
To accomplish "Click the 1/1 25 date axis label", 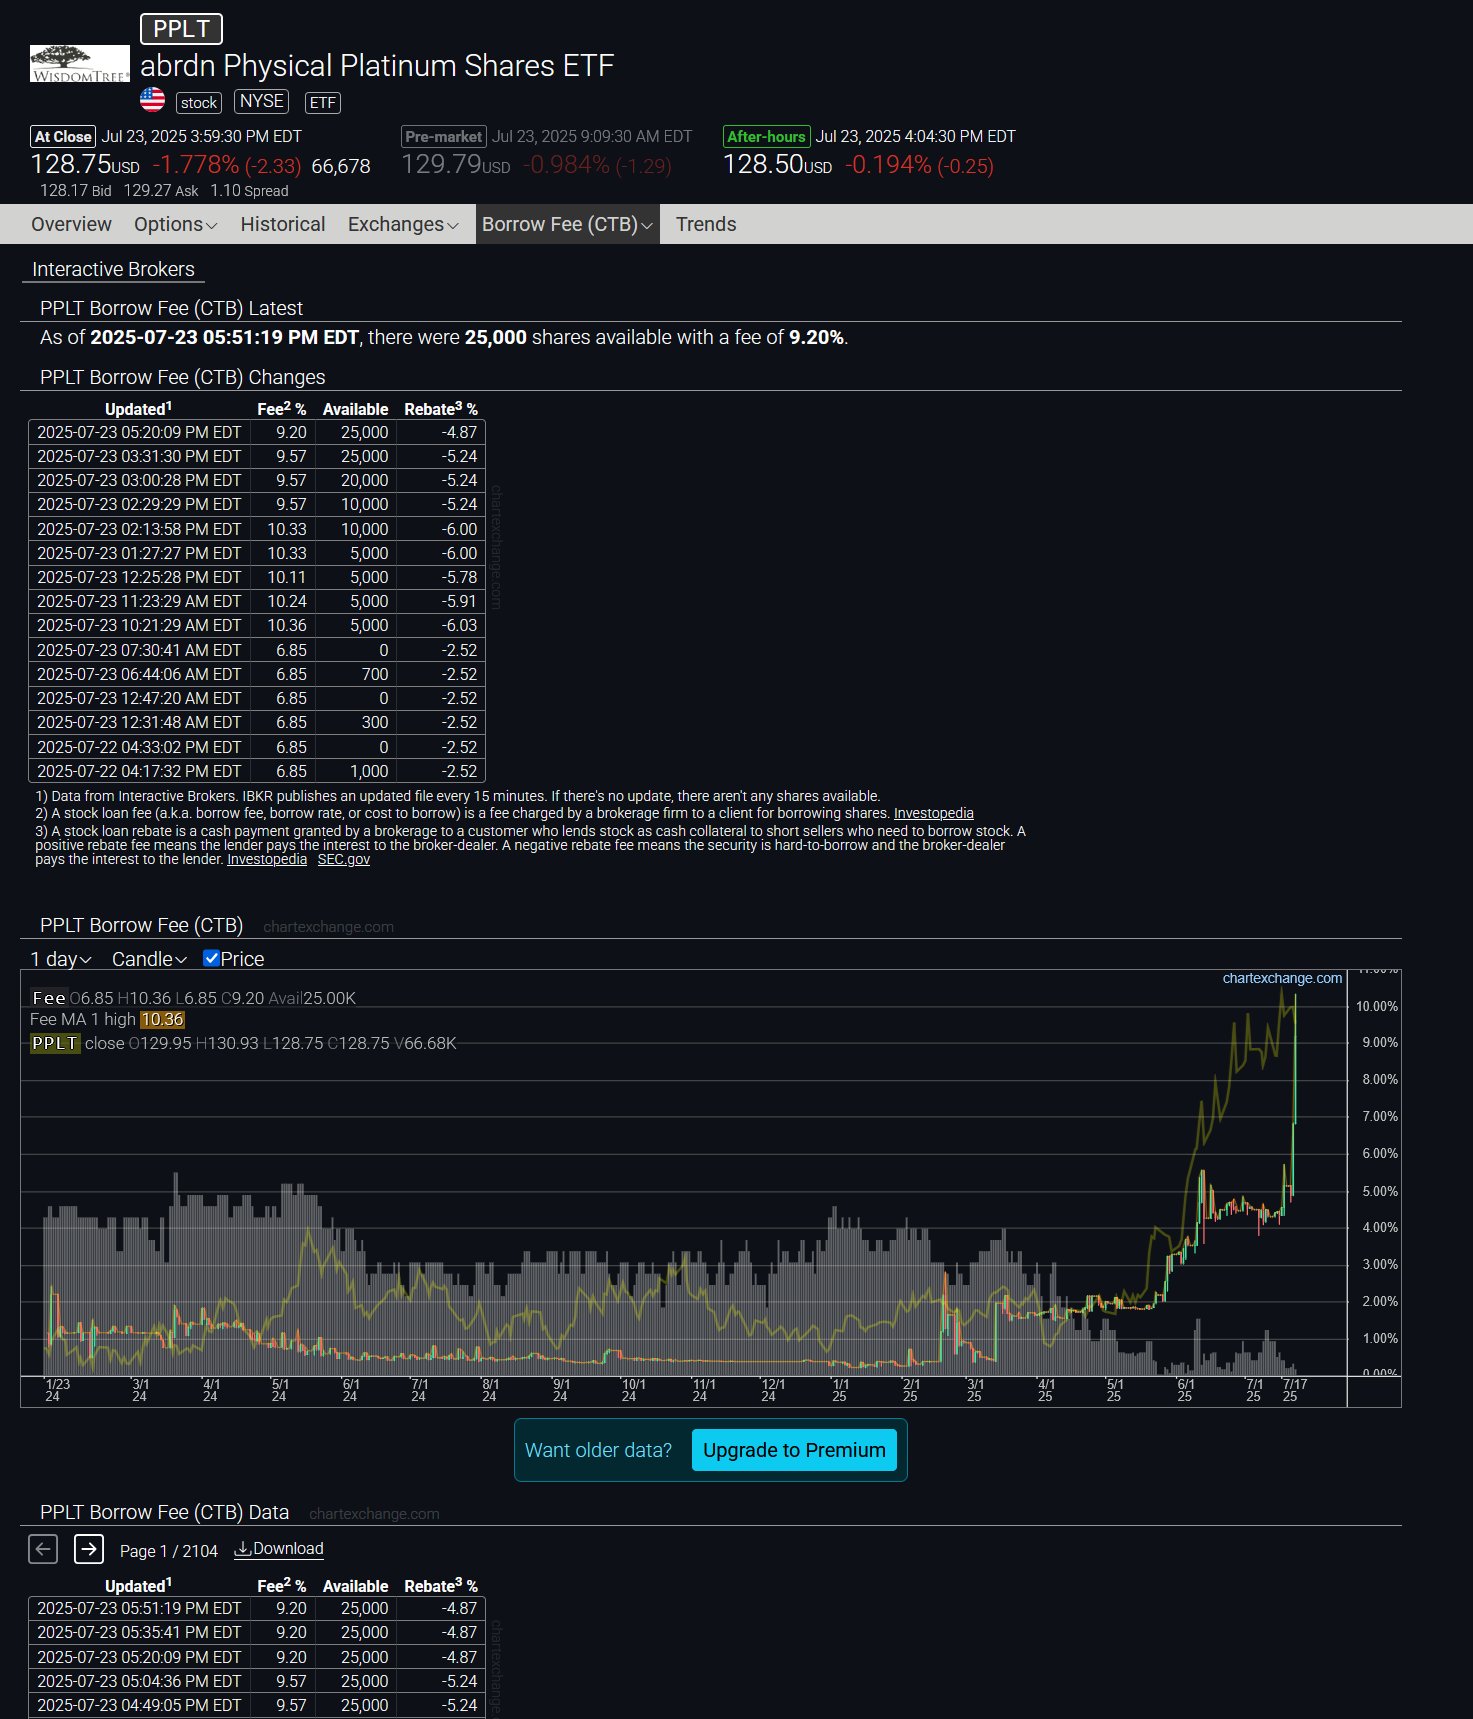I will click(840, 1390).
